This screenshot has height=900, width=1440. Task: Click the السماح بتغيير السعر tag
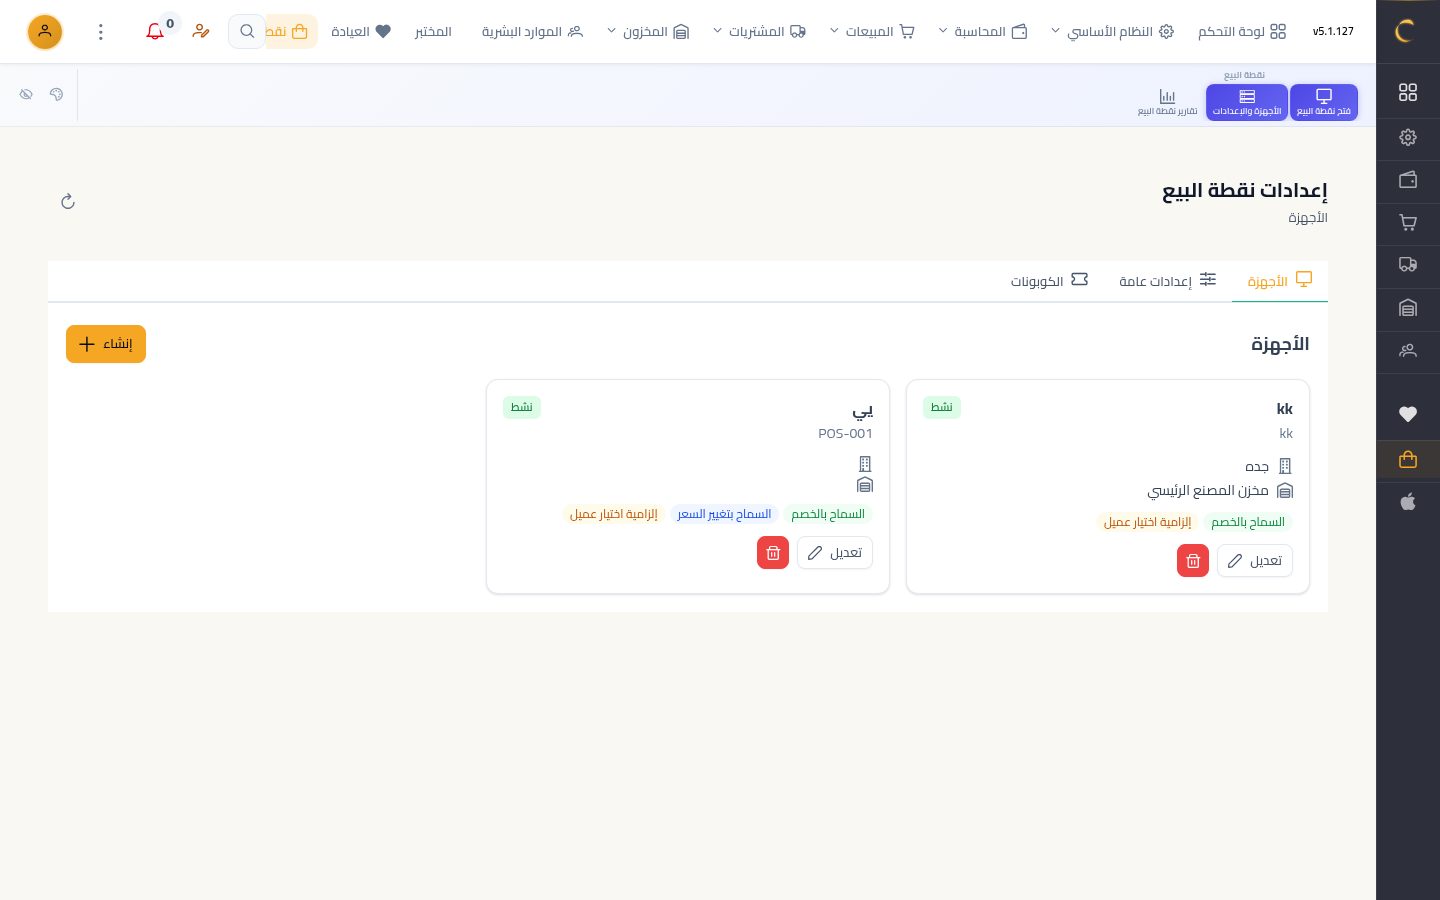click(x=724, y=514)
